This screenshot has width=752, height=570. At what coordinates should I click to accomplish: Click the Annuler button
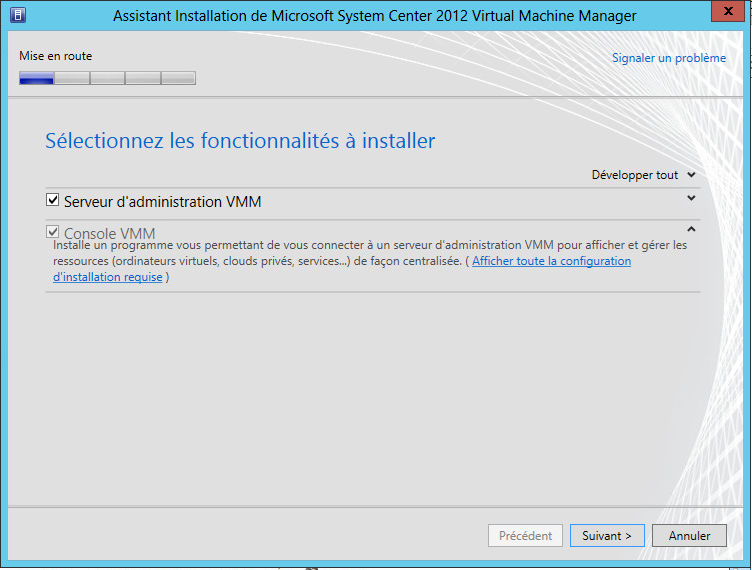[x=689, y=535]
